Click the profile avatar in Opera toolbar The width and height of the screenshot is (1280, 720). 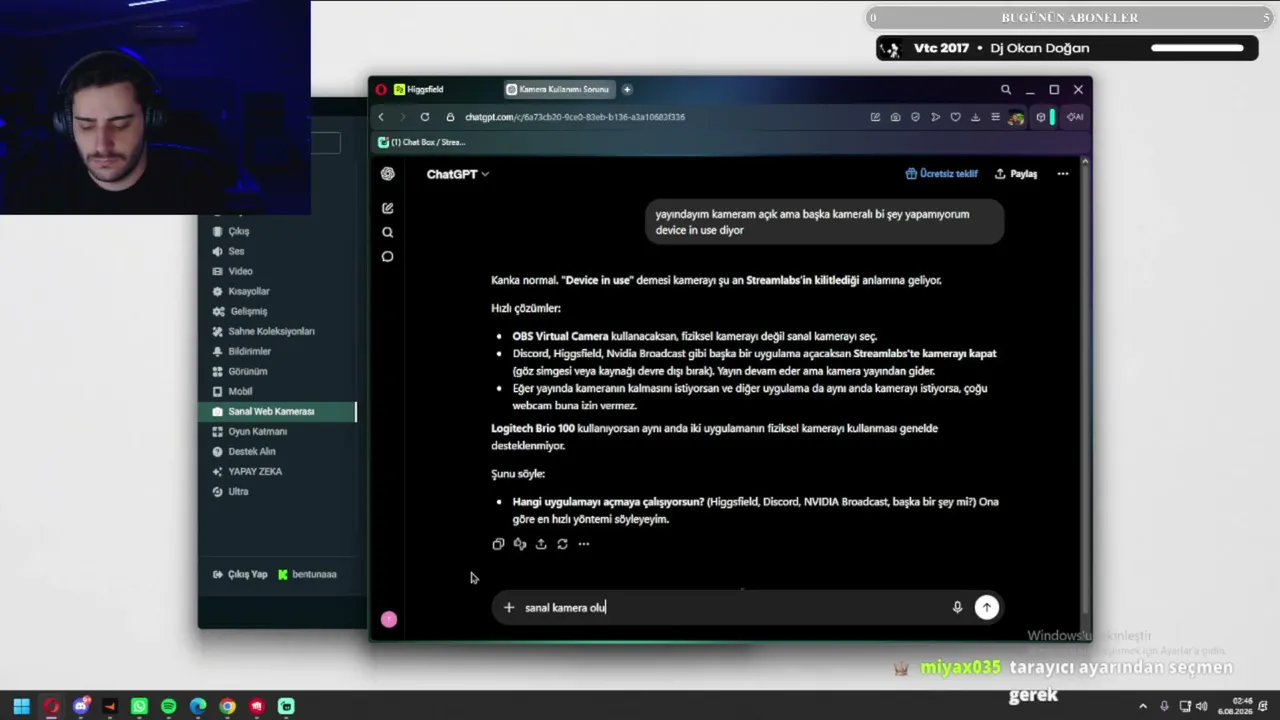point(1016,117)
